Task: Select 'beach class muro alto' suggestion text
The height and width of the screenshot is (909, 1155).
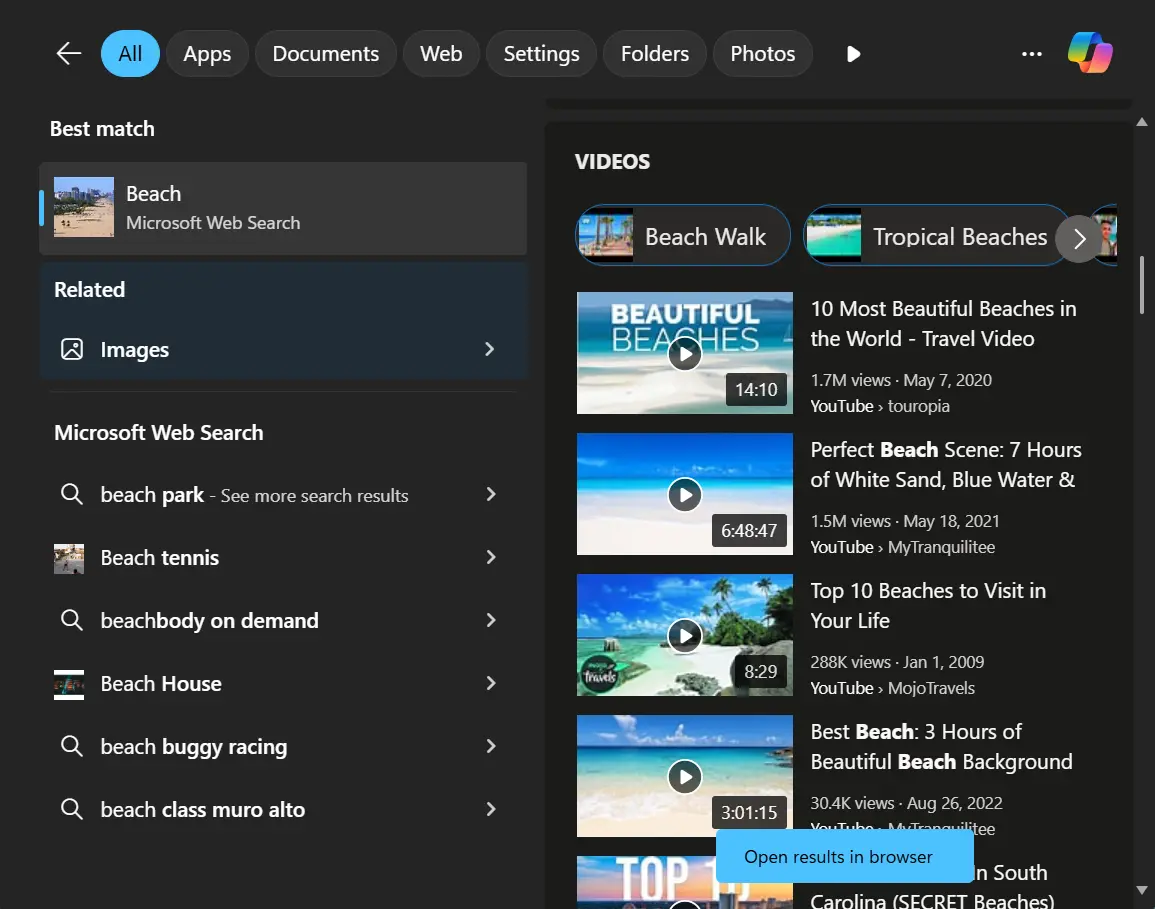Action: click(203, 810)
